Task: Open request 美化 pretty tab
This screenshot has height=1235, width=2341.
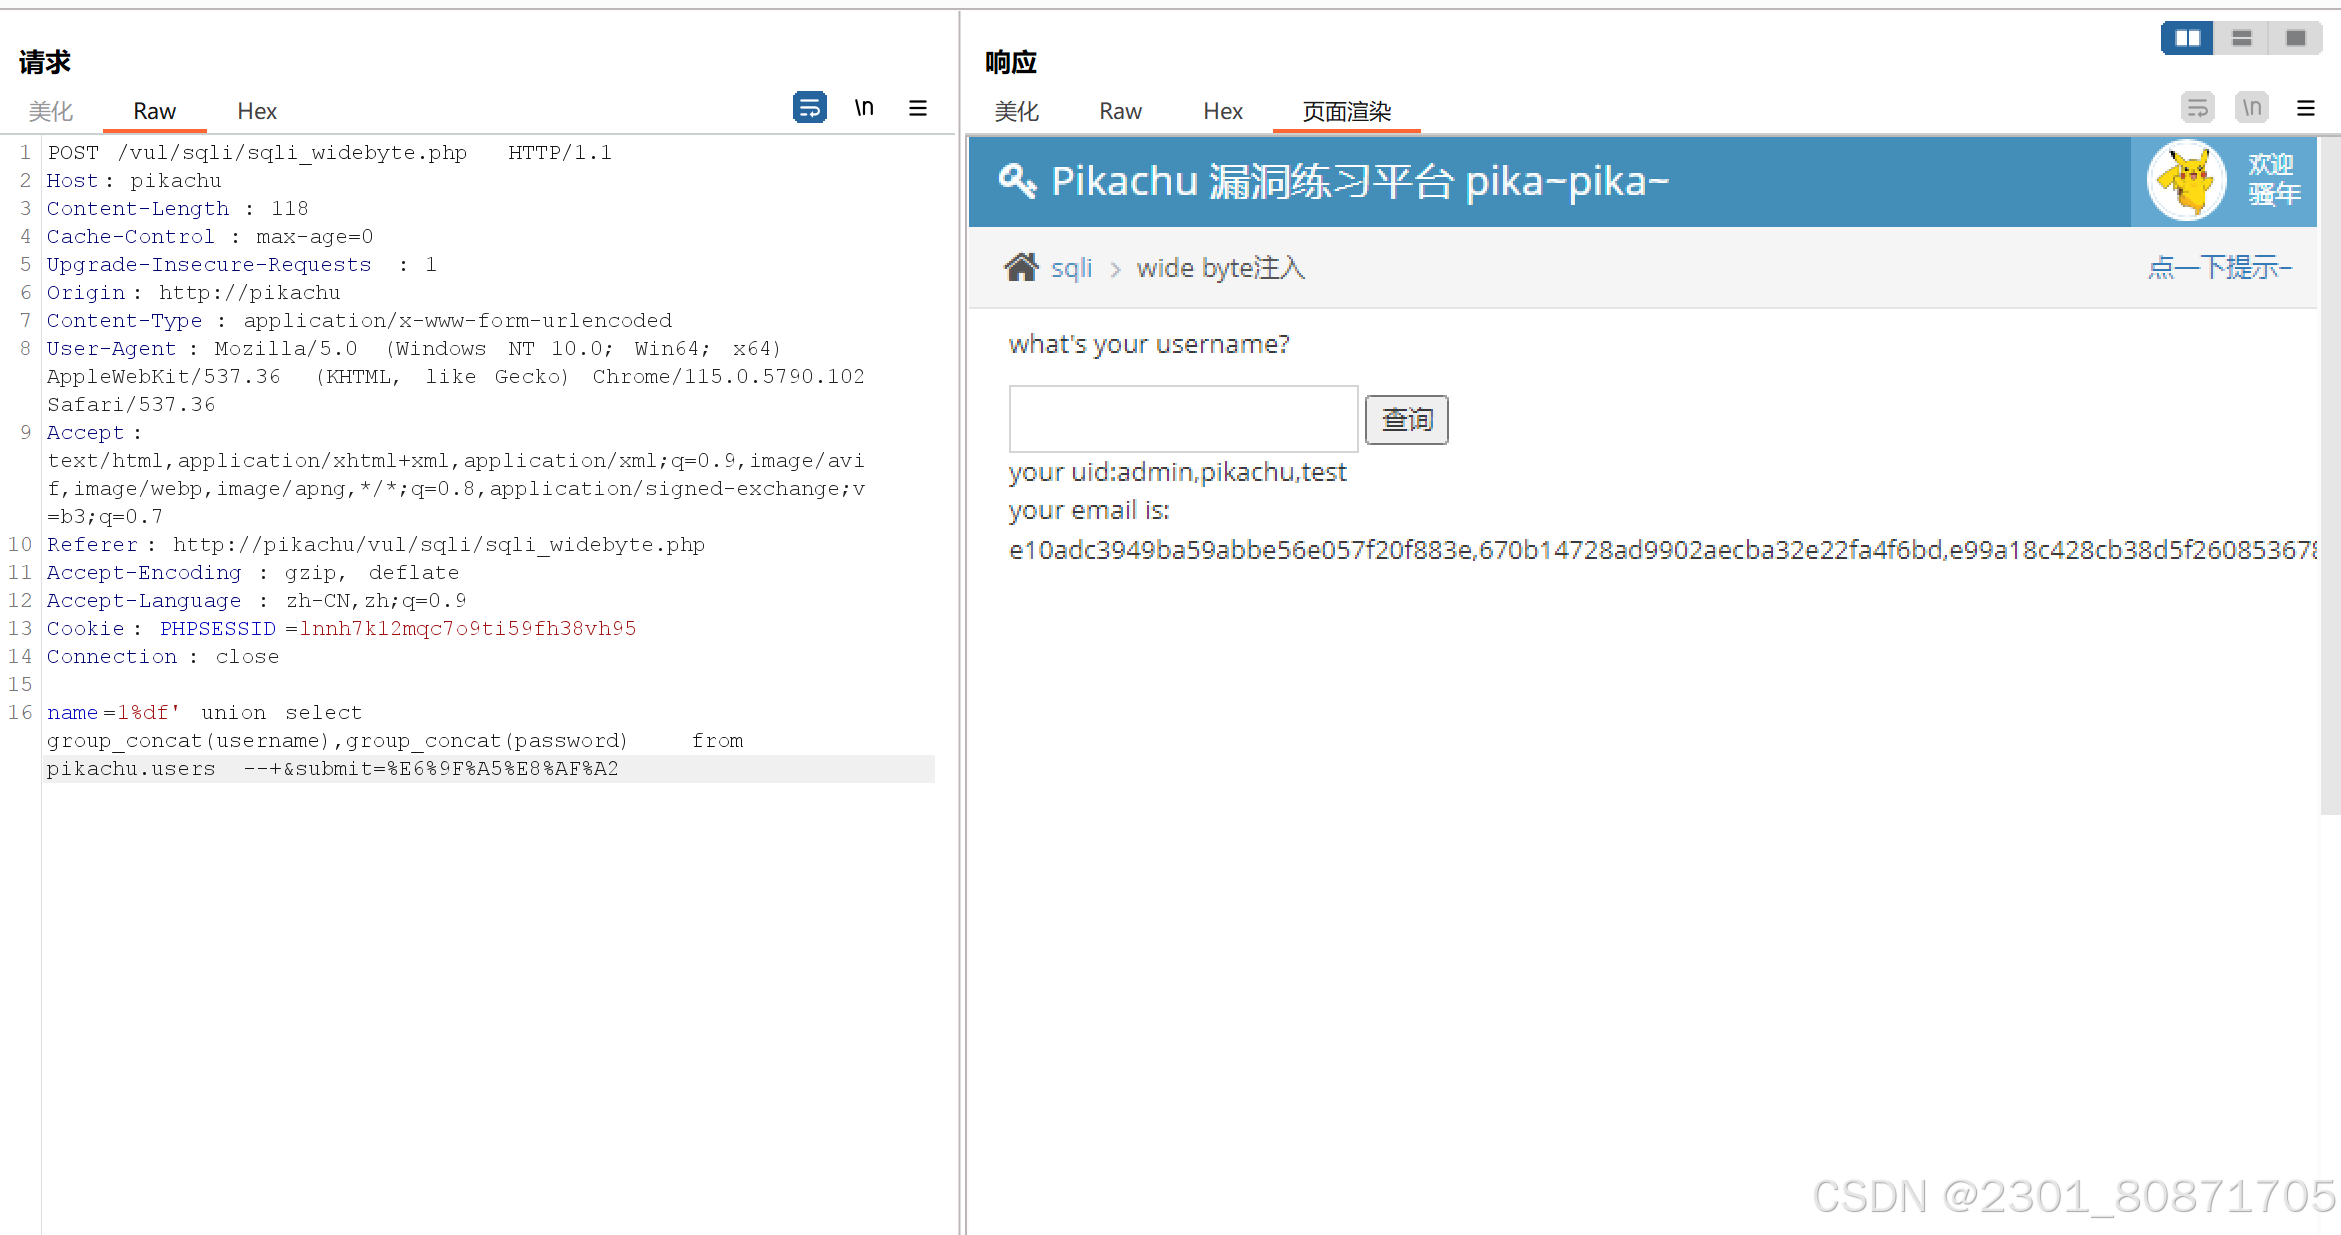Action: coord(51,111)
